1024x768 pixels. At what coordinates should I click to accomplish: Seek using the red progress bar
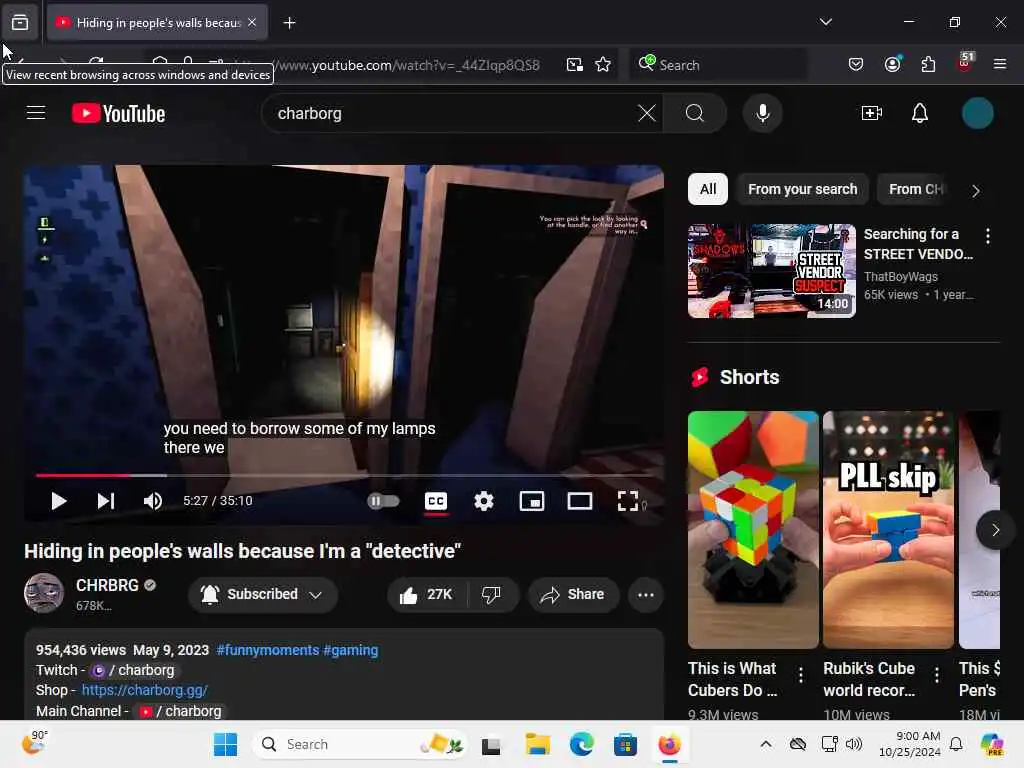pyautogui.click(x=349, y=475)
